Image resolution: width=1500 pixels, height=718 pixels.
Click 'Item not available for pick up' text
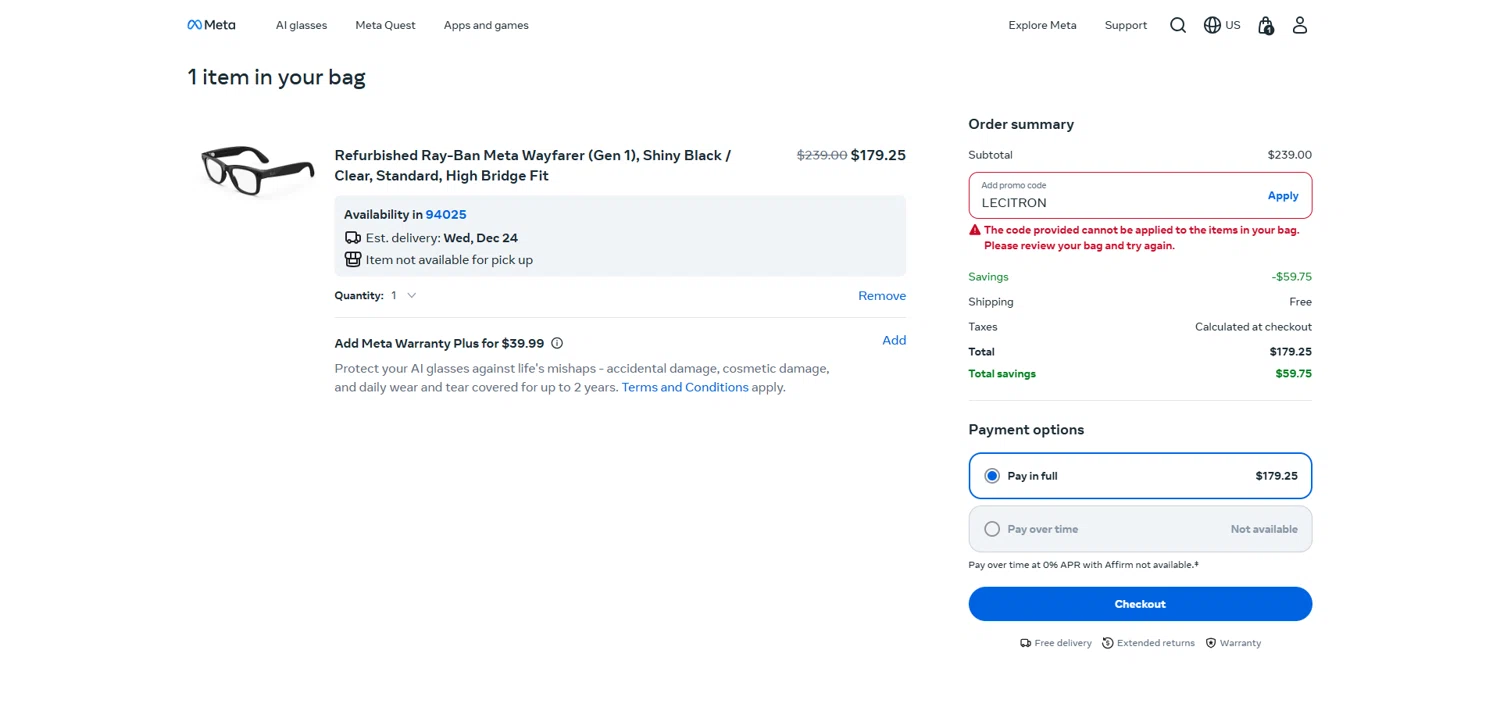click(449, 260)
